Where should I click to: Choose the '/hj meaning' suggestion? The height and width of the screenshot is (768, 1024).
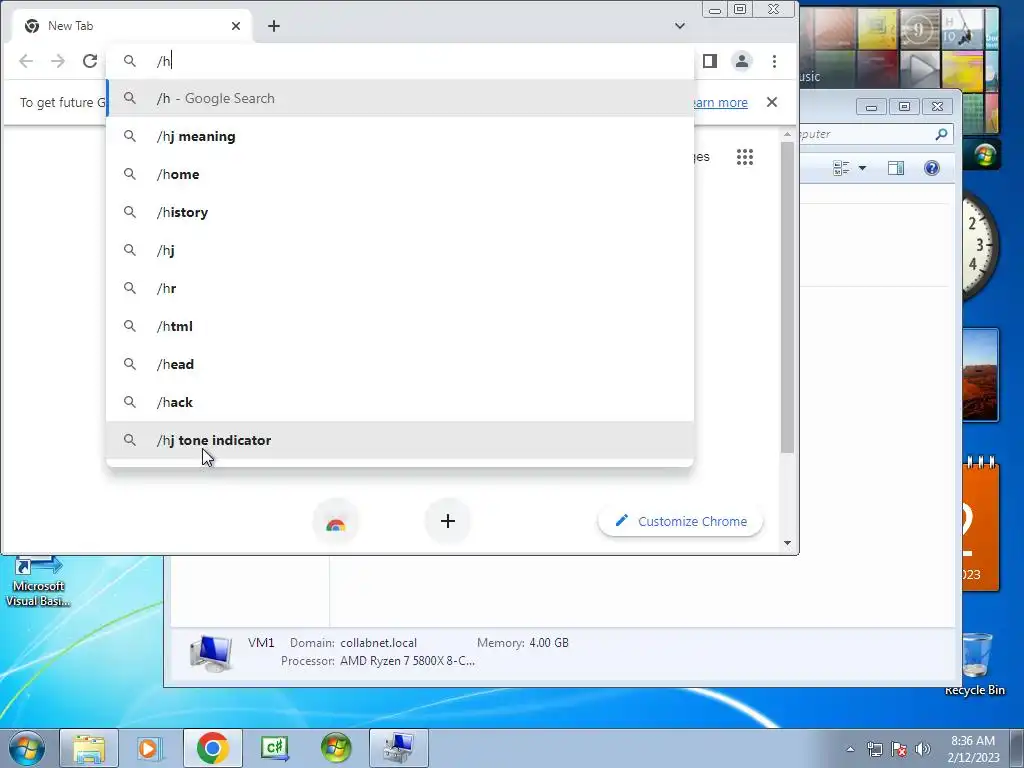400,136
